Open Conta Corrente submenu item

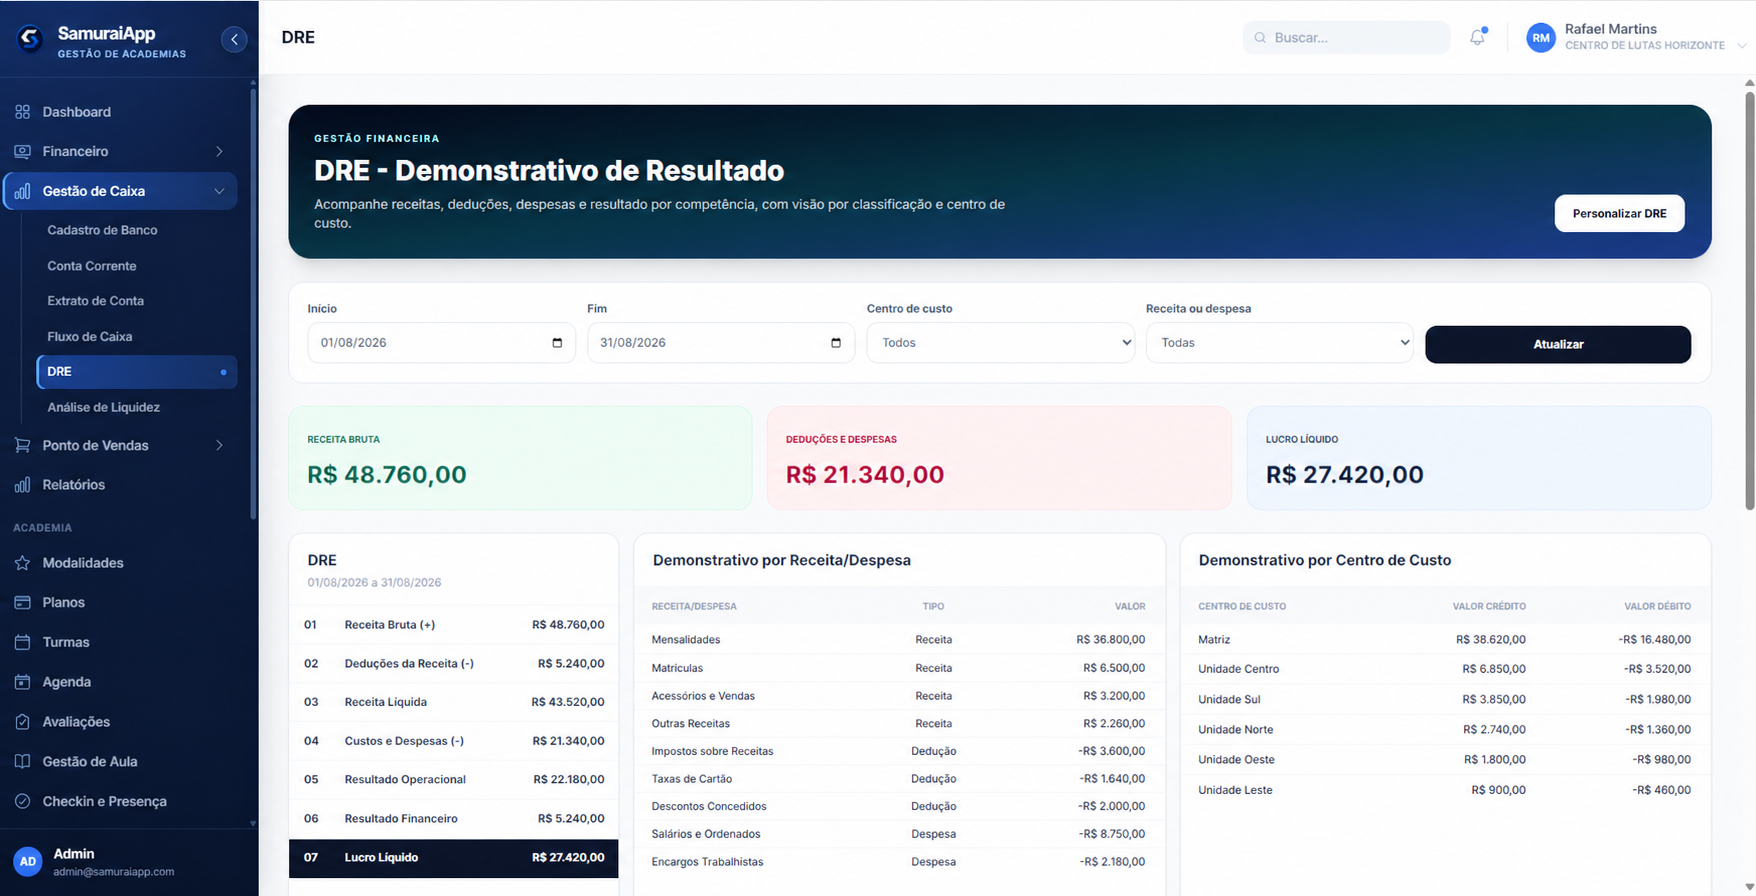(92, 266)
